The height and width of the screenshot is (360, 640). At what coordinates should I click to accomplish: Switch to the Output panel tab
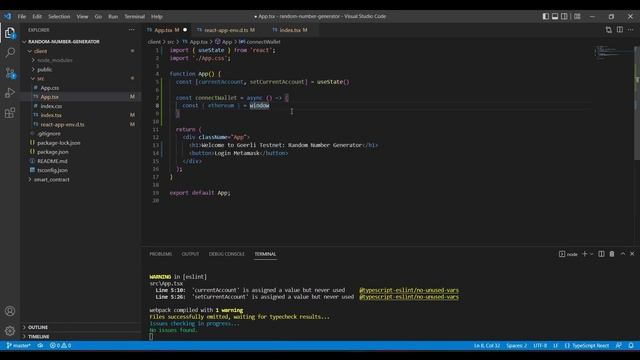tap(190, 254)
